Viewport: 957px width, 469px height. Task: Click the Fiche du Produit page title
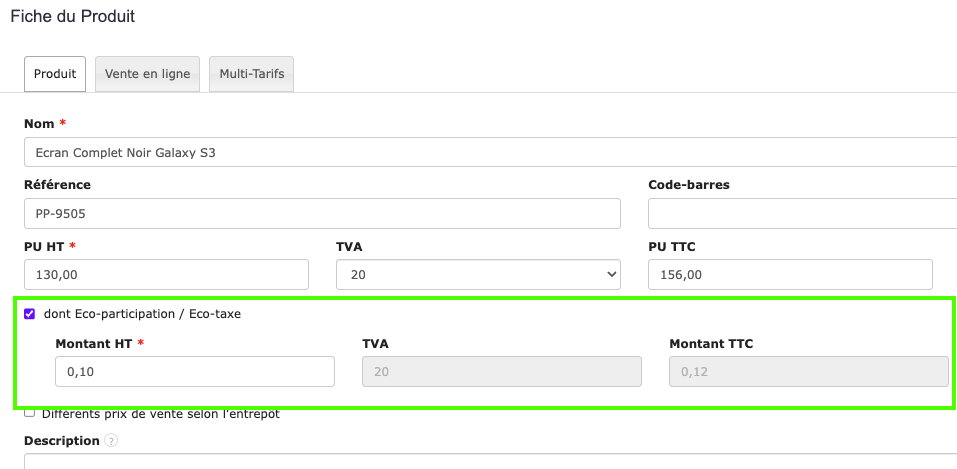point(72,17)
